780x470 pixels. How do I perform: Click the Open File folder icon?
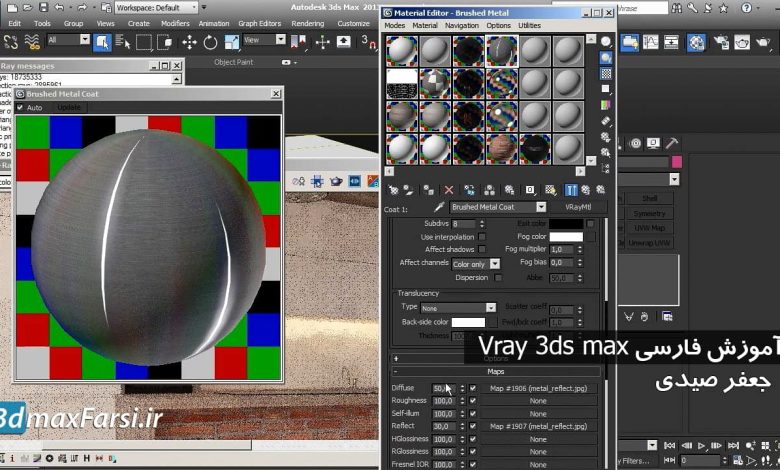(x=27, y=7)
